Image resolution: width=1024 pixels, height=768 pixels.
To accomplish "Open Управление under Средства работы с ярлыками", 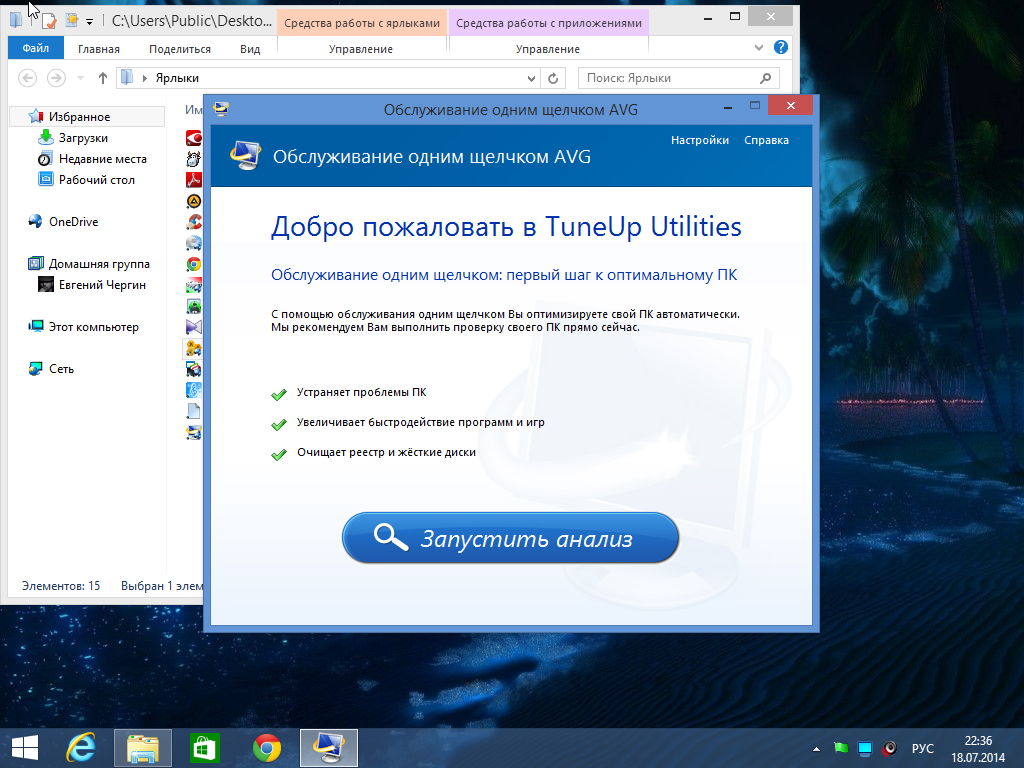I will (360, 49).
